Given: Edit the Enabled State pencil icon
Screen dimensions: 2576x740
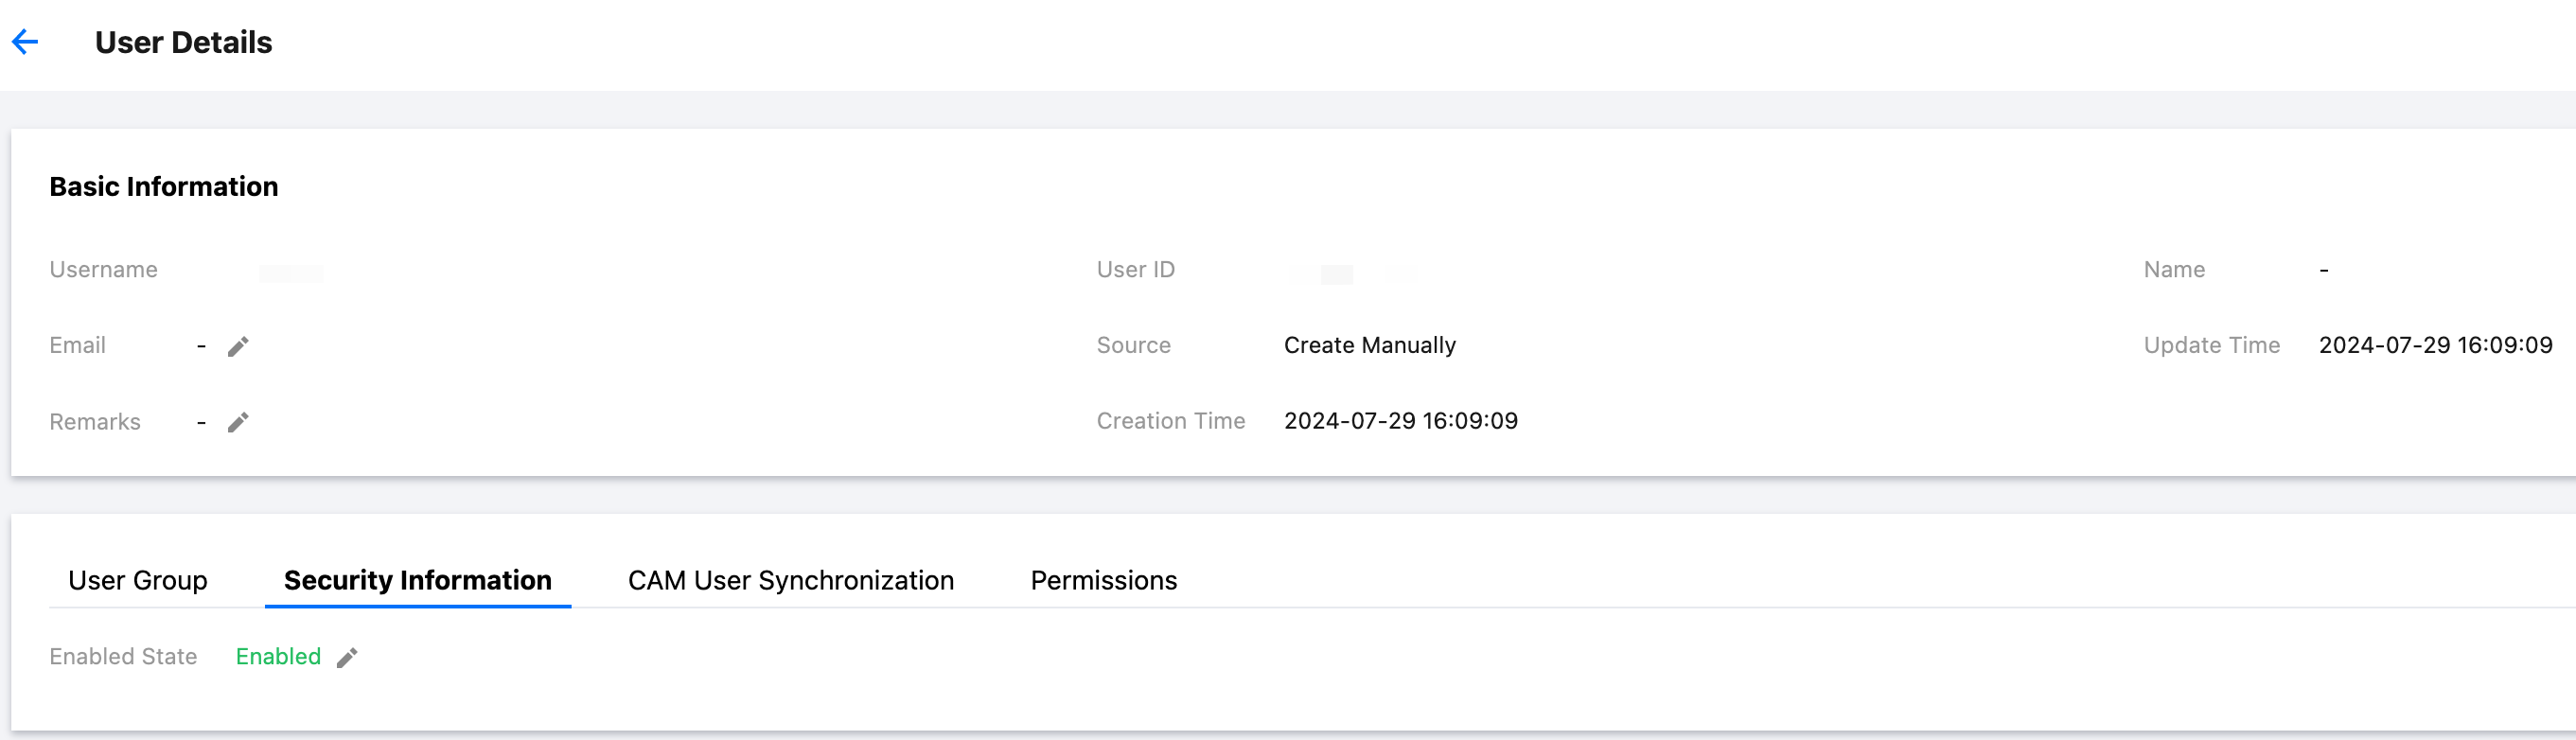Looking at the screenshot, I should pyautogui.click(x=347, y=657).
